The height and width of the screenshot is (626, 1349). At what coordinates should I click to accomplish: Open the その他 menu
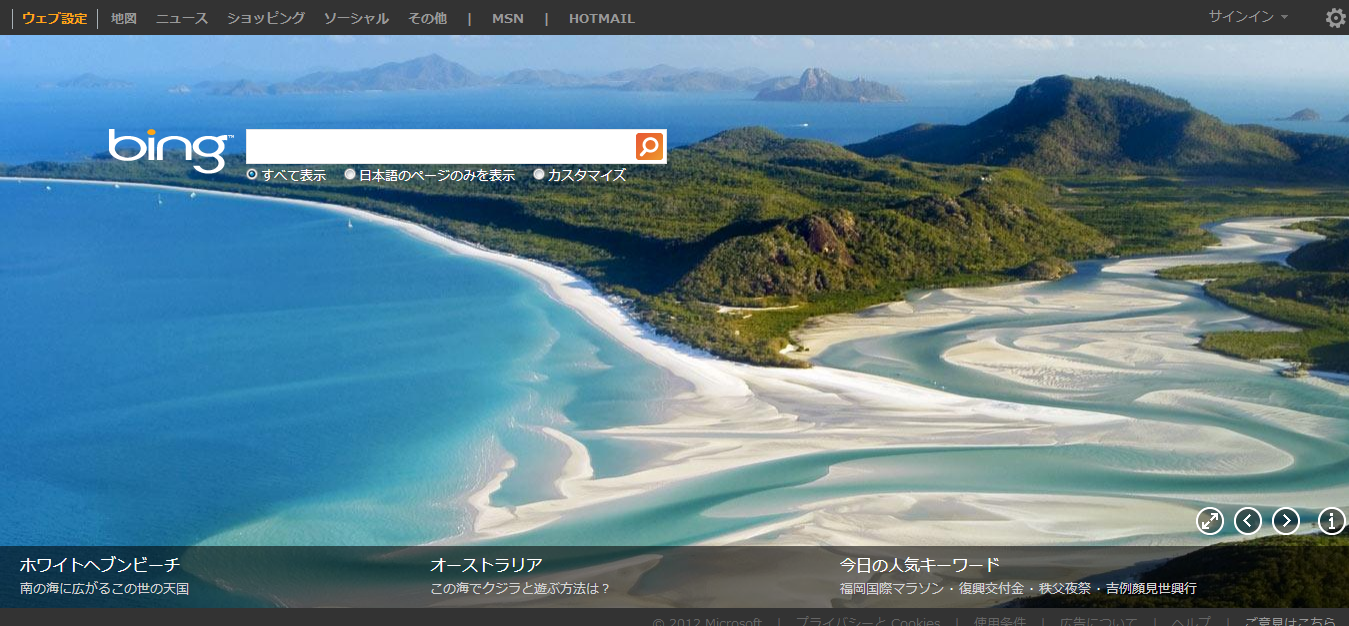[427, 18]
